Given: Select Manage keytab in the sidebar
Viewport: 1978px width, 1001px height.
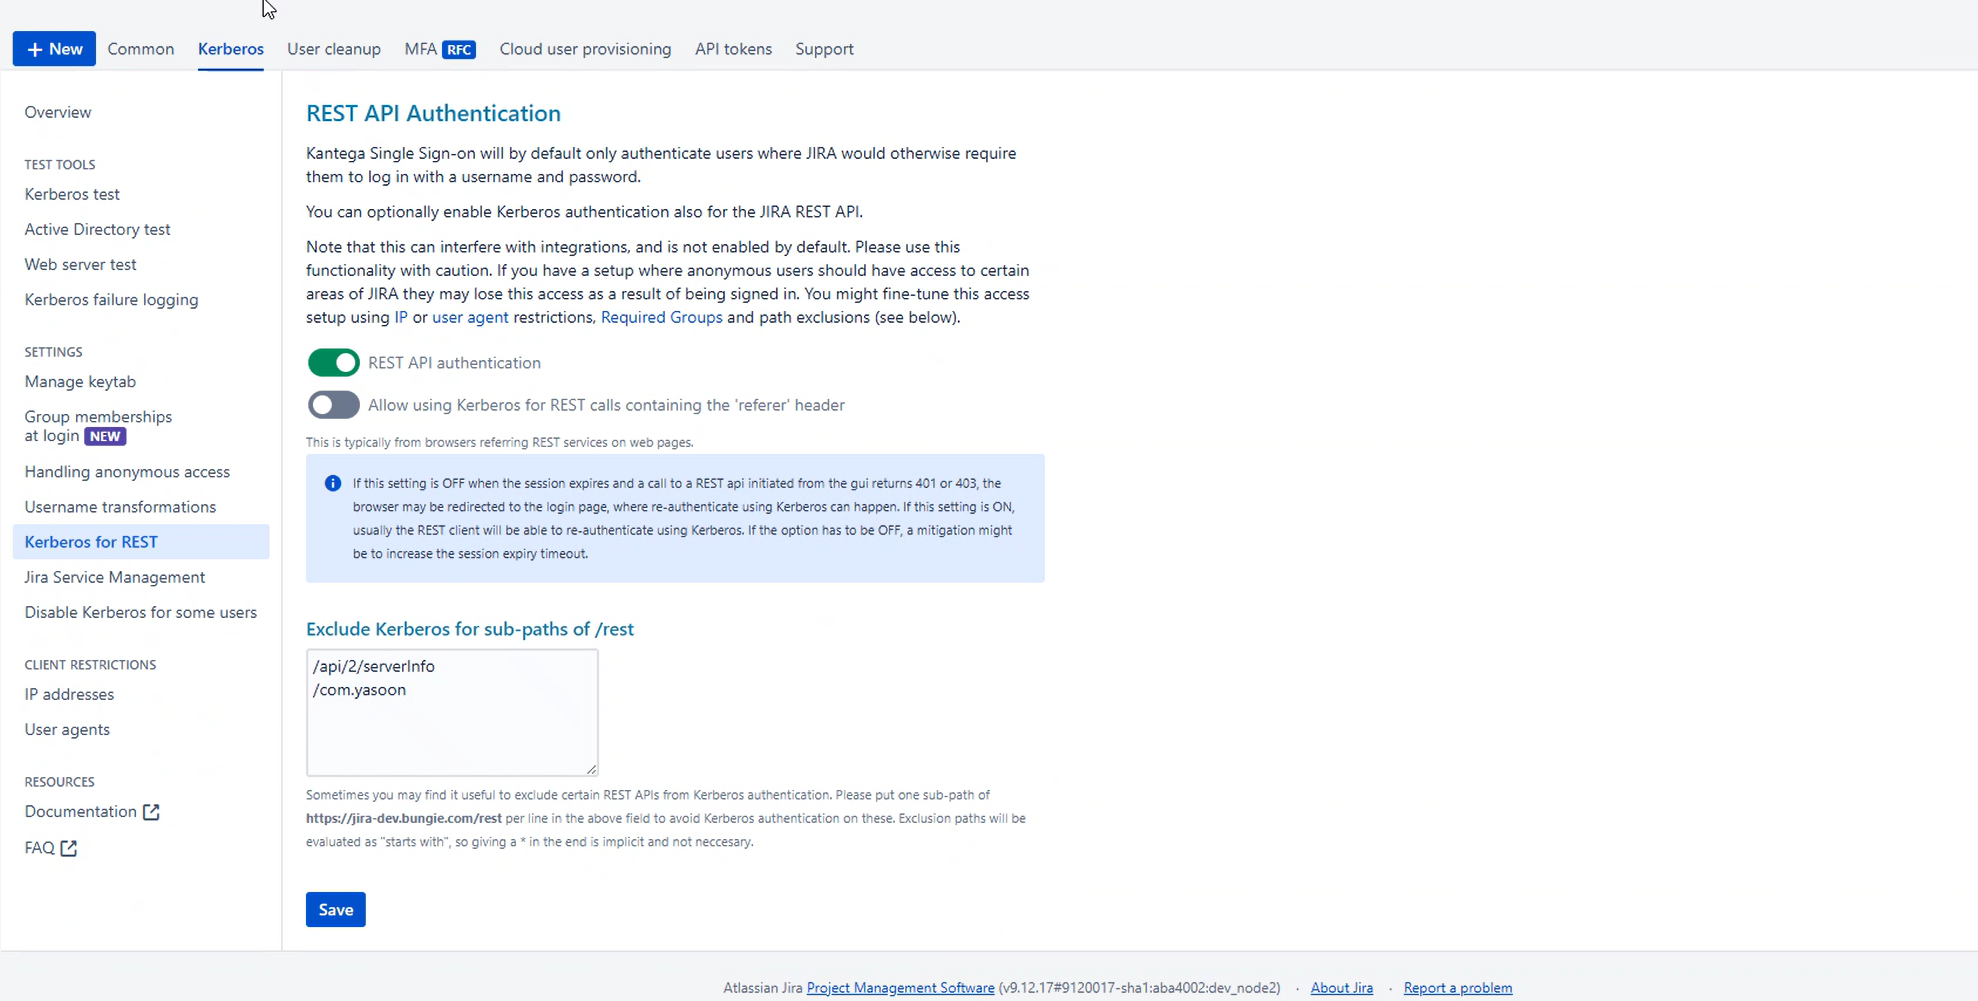Looking at the screenshot, I should click(x=80, y=382).
